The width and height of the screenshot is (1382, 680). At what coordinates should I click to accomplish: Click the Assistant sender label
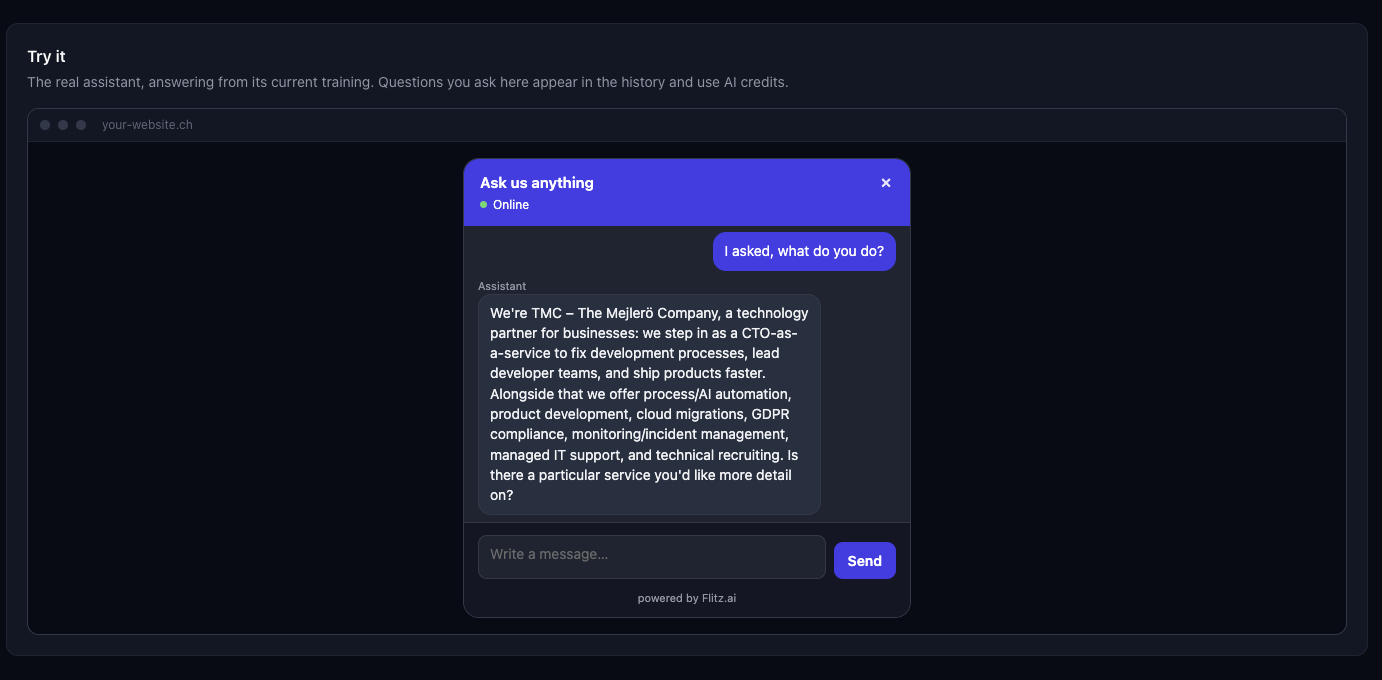click(x=502, y=286)
